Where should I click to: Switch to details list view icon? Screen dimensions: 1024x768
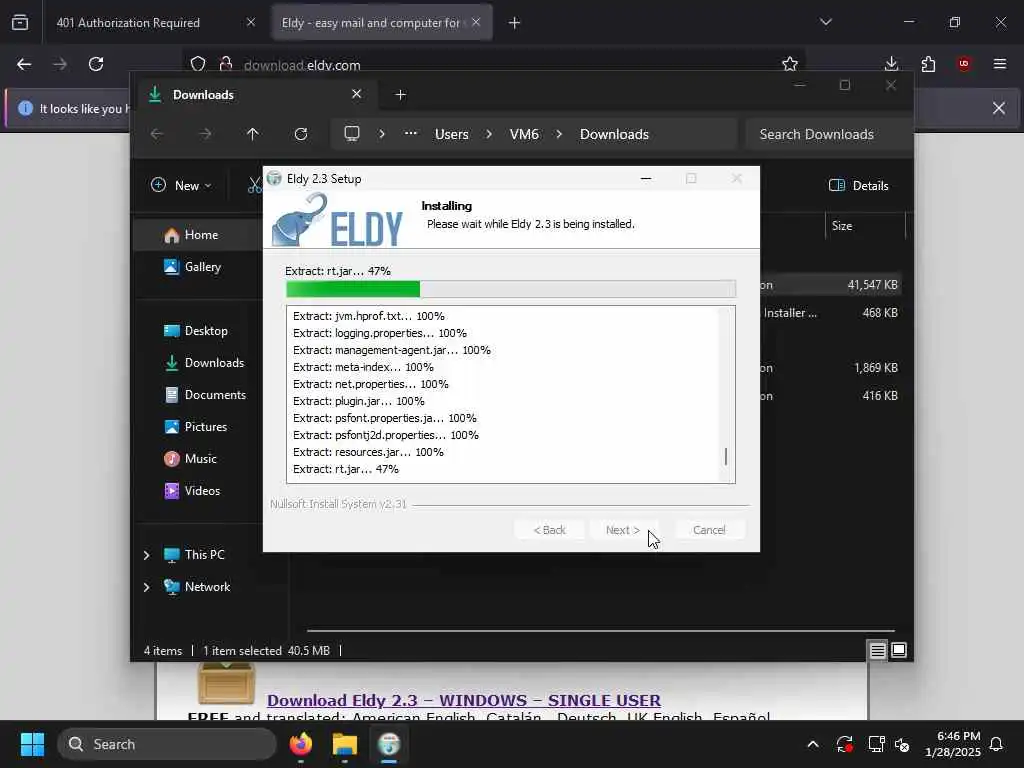pos(877,650)
